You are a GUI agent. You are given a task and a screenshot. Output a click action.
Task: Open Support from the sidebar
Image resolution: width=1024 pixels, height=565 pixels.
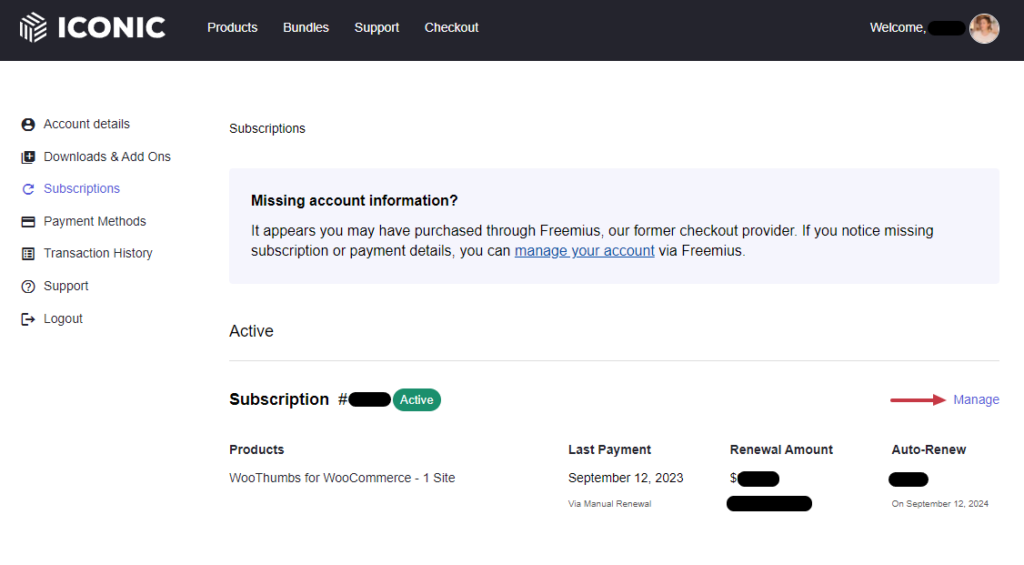click(66, 286)
